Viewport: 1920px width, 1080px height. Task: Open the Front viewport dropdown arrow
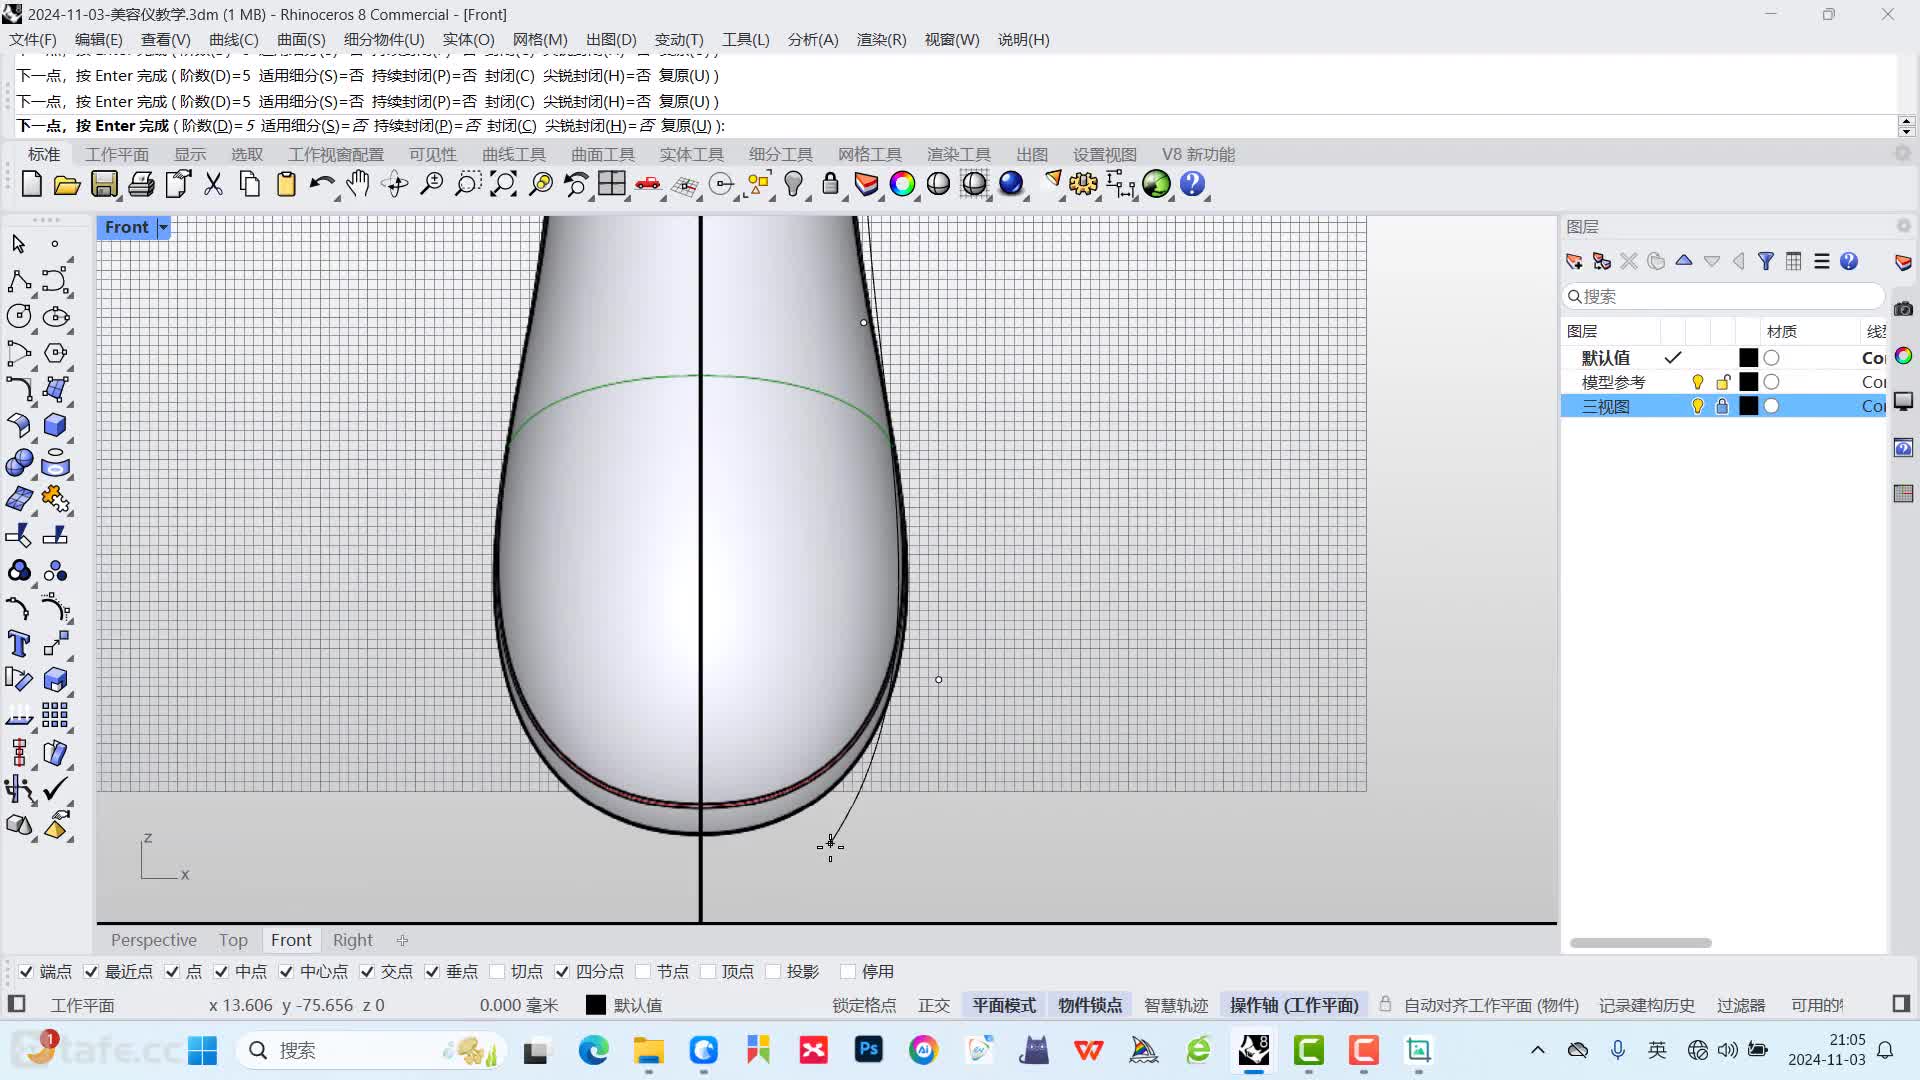point(163,227)
